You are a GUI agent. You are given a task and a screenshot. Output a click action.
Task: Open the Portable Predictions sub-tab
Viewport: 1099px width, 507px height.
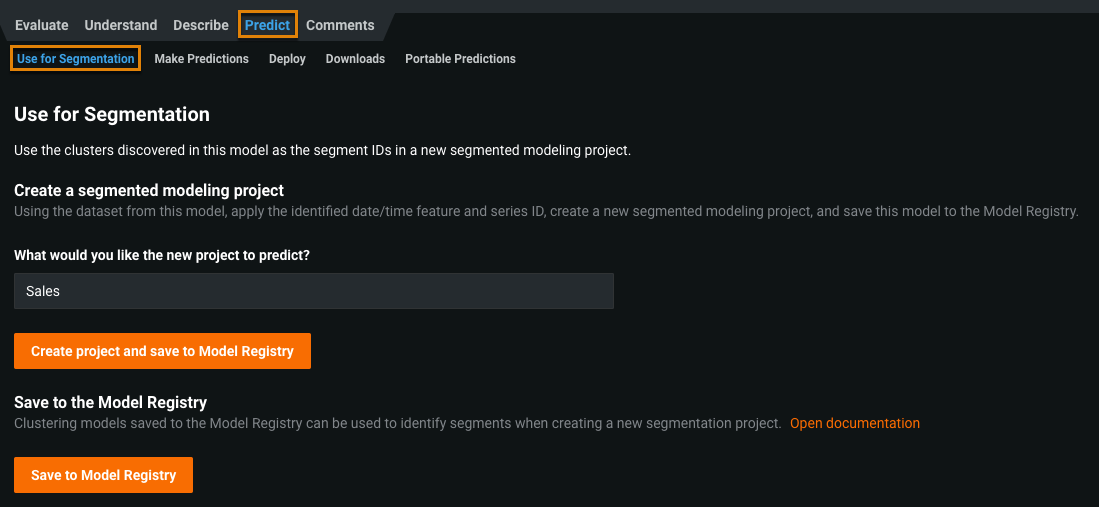pyautogui.click(x=460, y=59)
